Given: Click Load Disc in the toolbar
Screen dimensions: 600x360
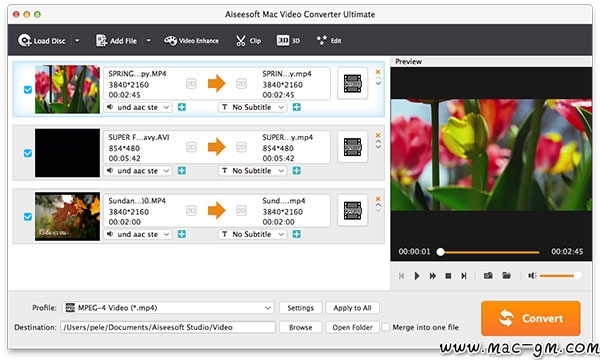Looking at the screenshot, I should [x=42, y=41].
